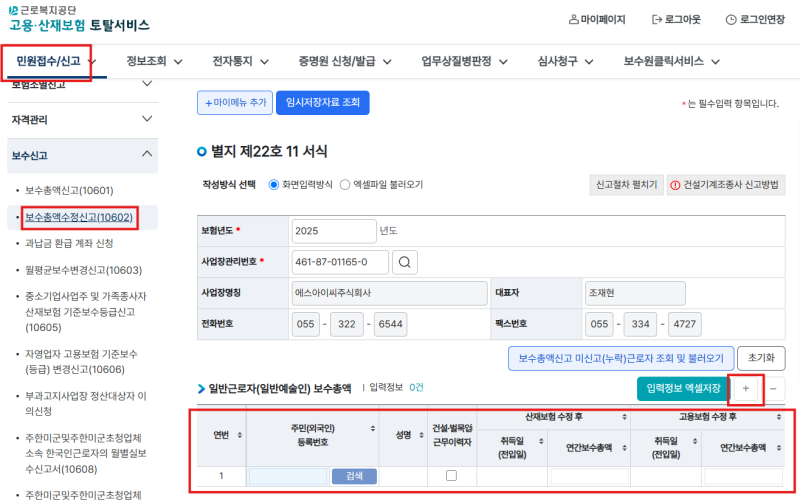Click 사업장명칭 field 에스아이씨주식회사

coord(389,293)
